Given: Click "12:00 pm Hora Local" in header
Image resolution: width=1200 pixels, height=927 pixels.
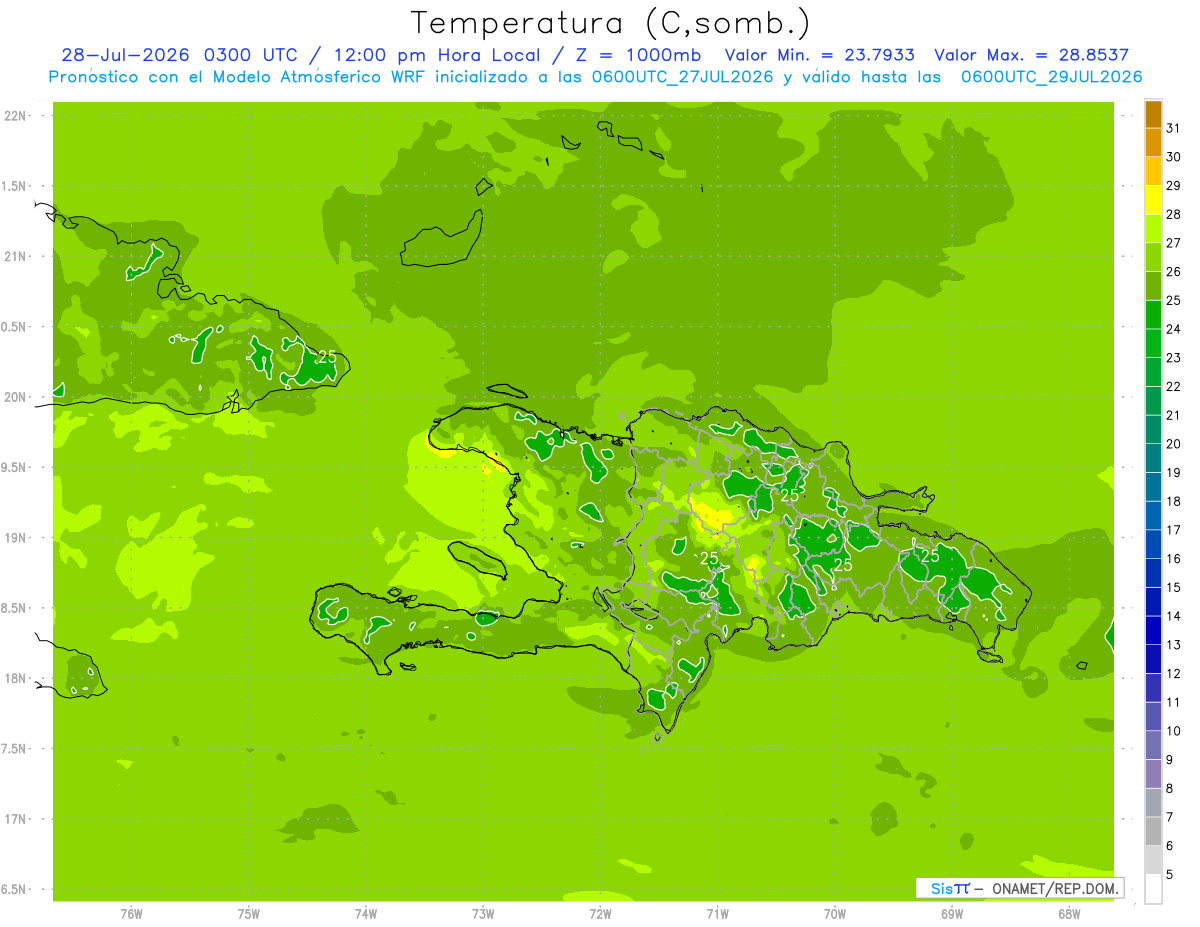Looking at the screenshot, I should 436,55.
